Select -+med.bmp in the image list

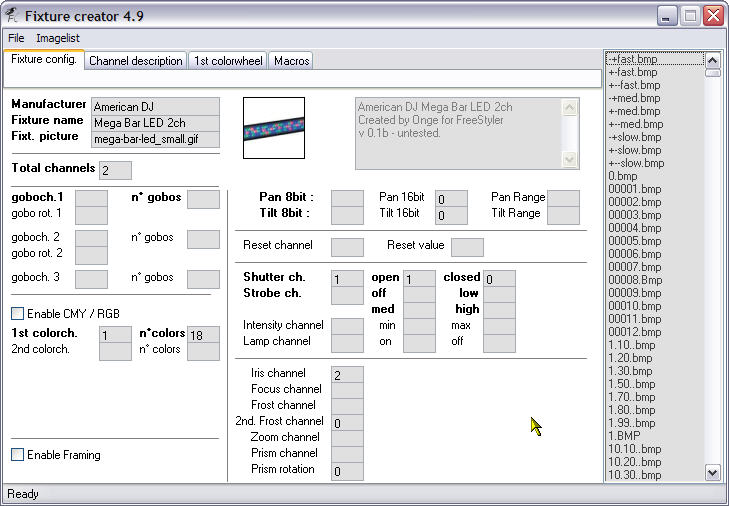(x=655, y=98)
